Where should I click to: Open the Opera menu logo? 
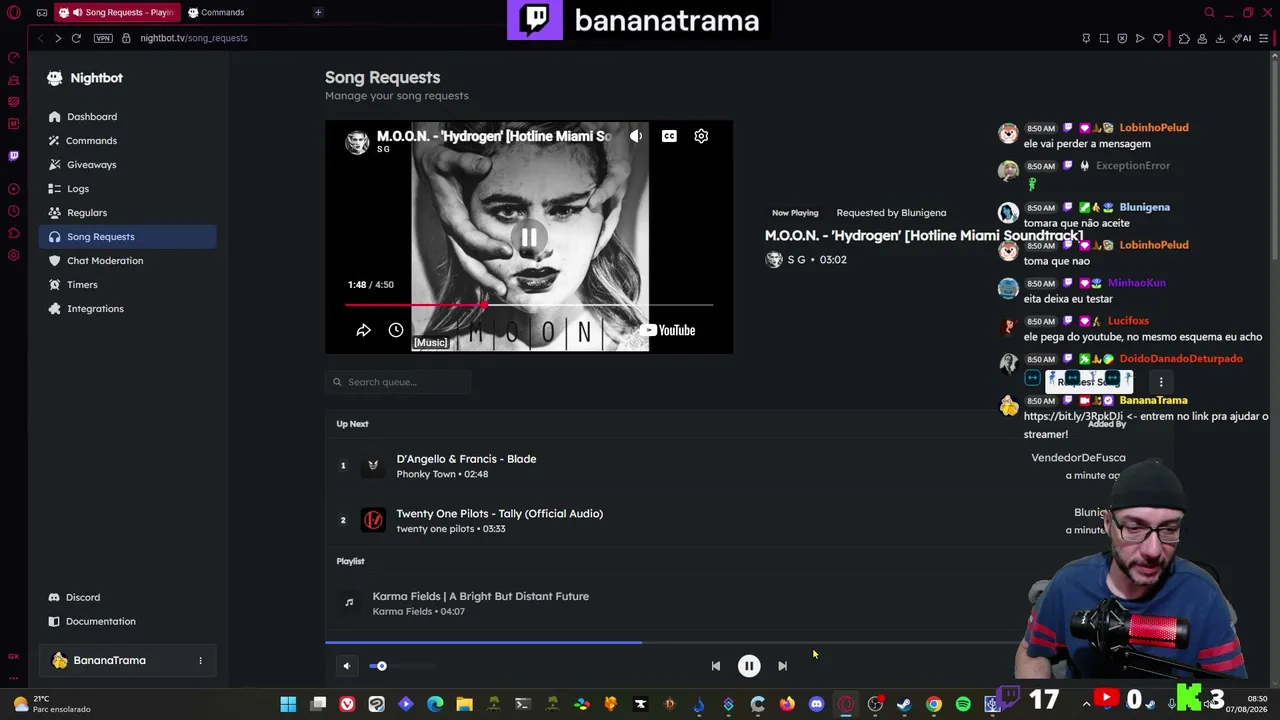click(14, 13)
